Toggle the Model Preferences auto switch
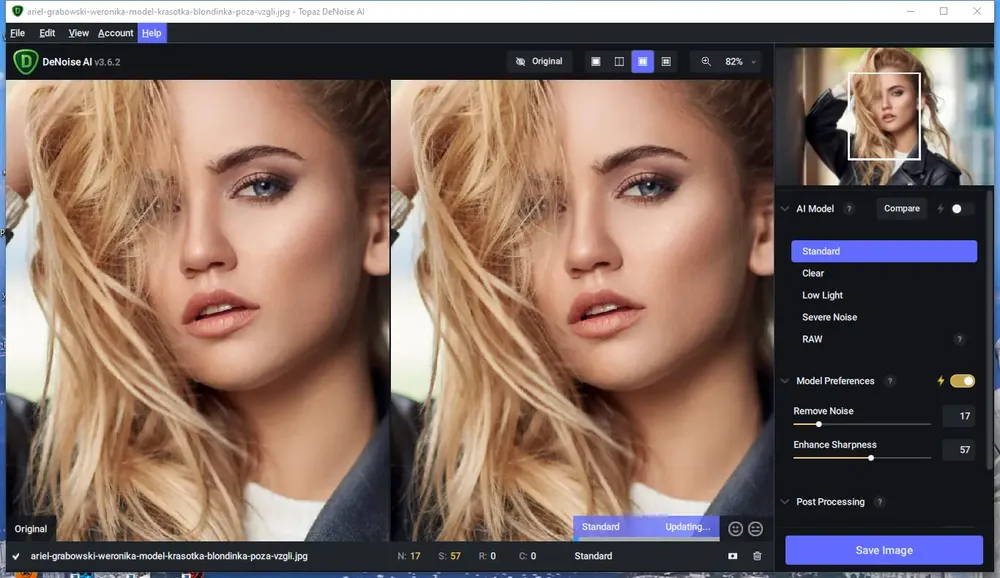 [962, 381]
